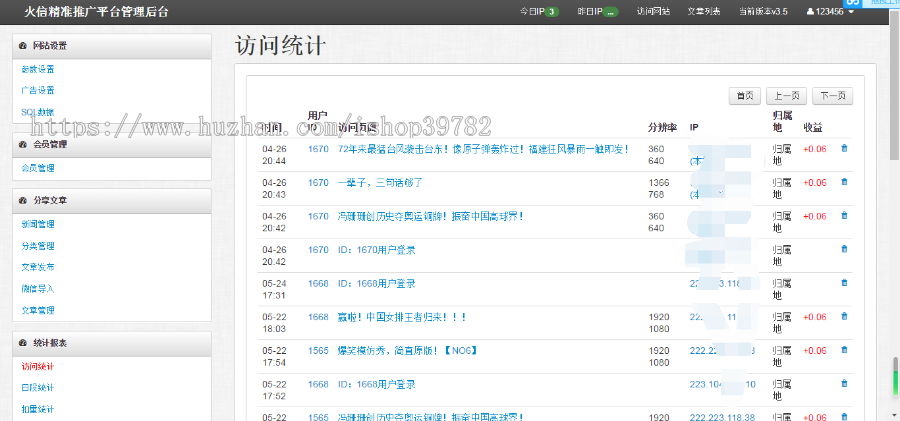Open 参数设置 in the sidebar
This screenshot has width=900, height=421.
38,70
